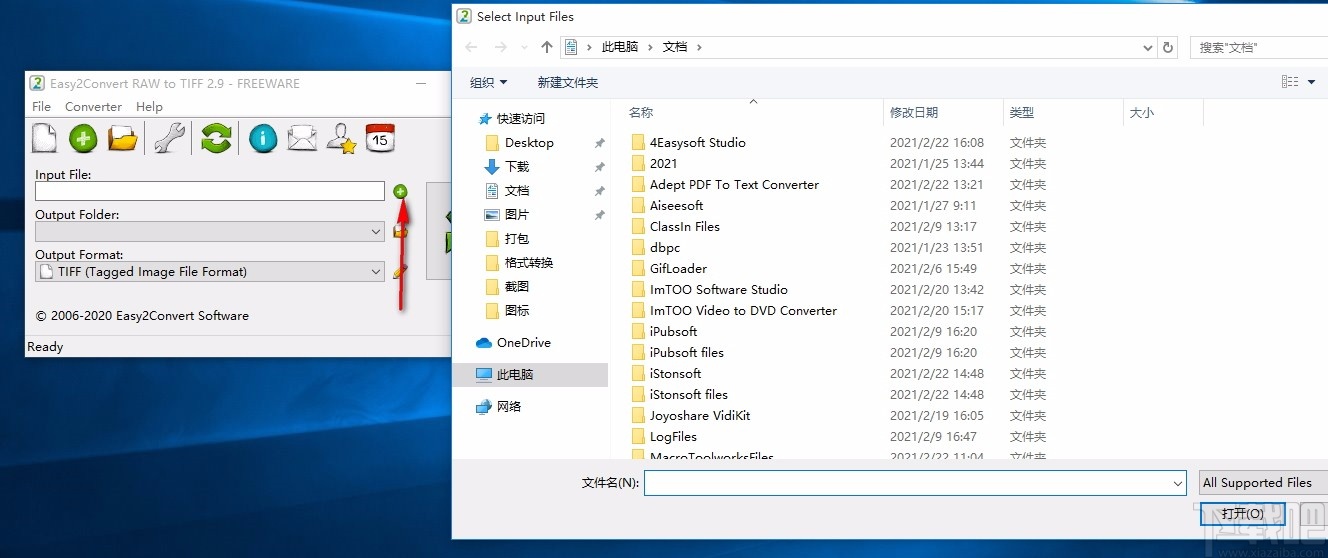Open settings via wrench and screwdriver icon
The width and height of the screenshot is (1328, 558).
point(169,138)
